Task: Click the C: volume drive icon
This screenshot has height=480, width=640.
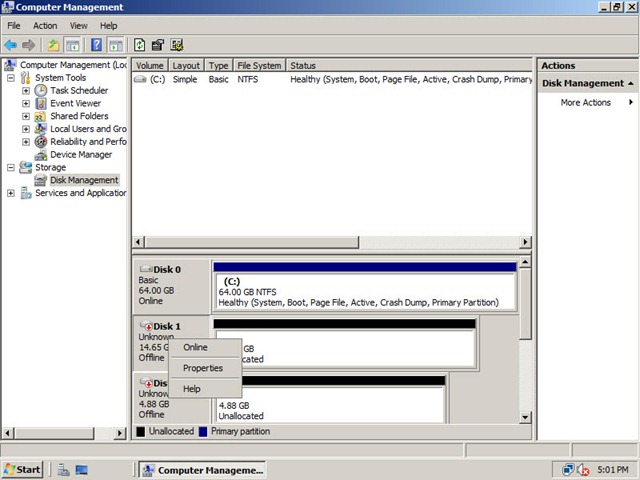Action: (140, 79)
